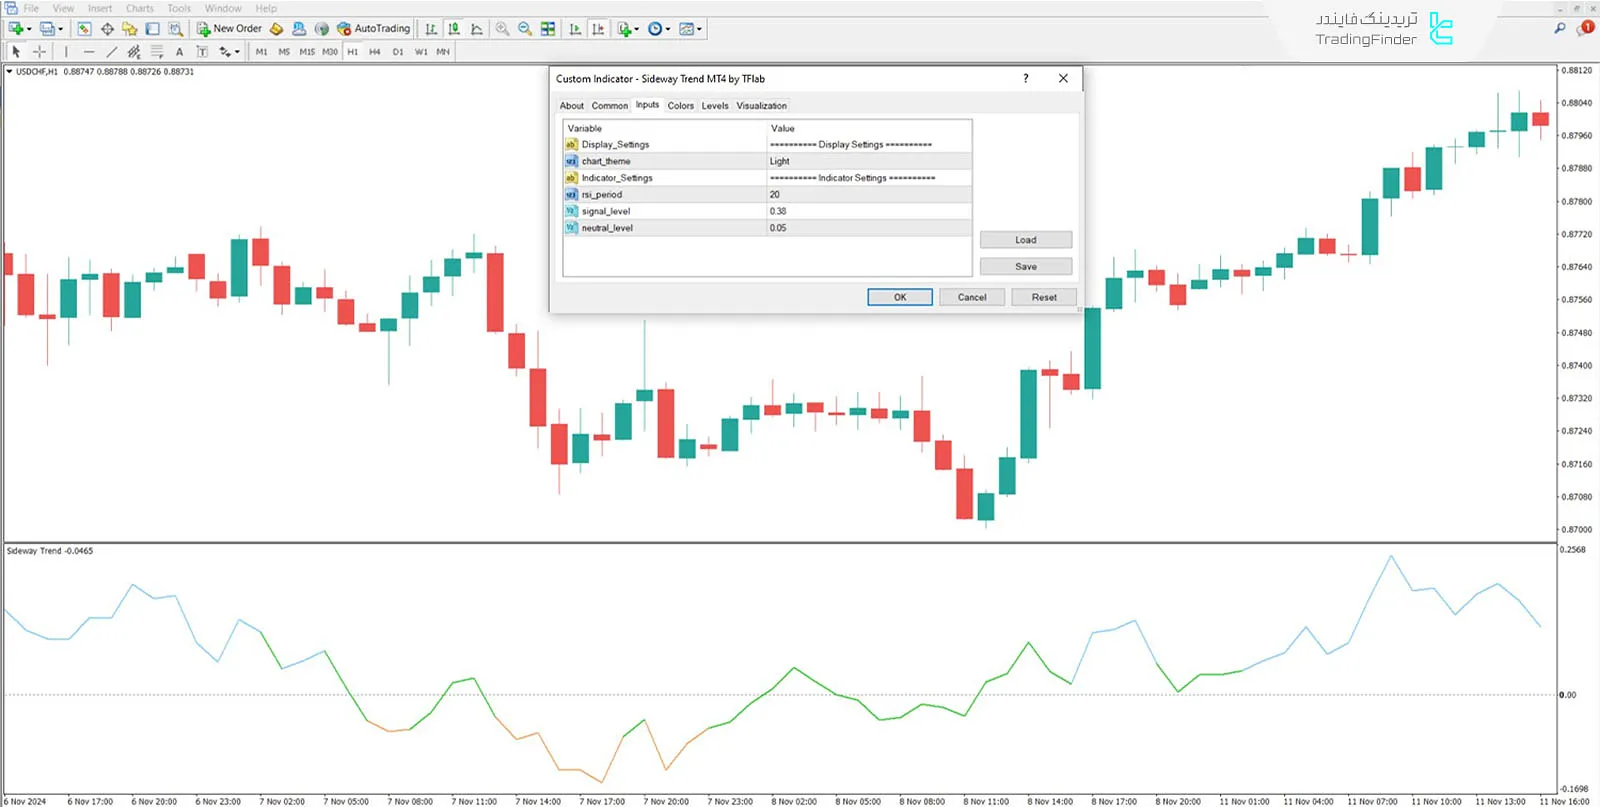Click the zoom in magnifier icon

[502, 29]
